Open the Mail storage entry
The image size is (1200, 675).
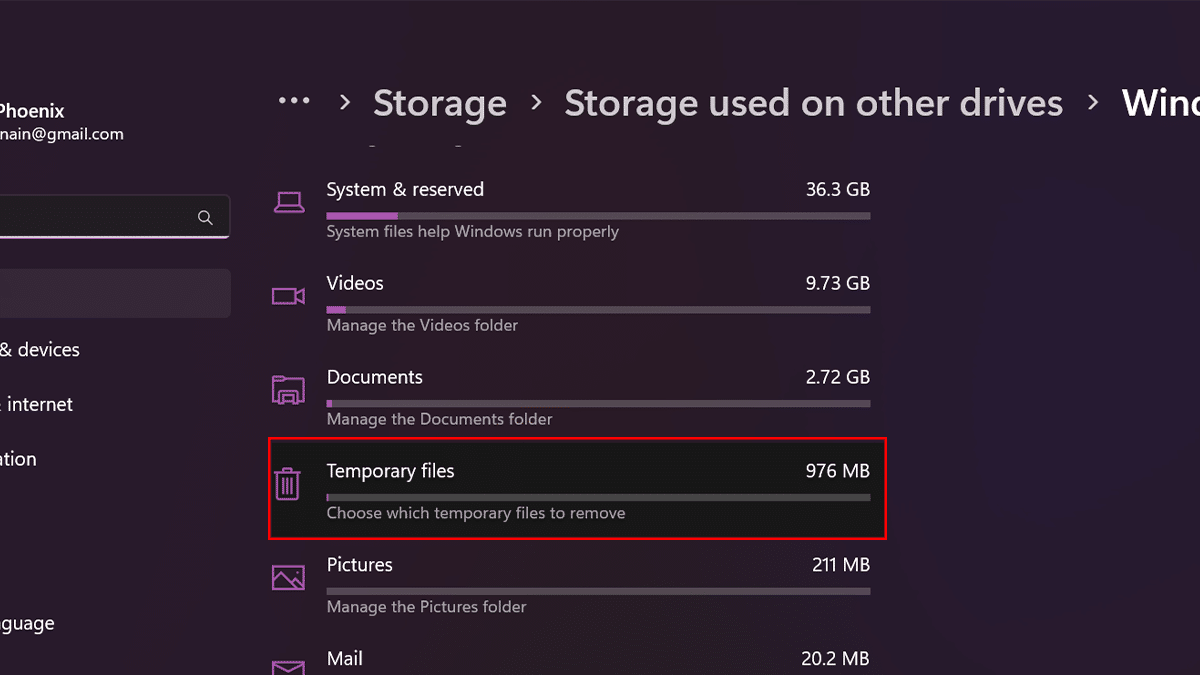pos(597,659)
